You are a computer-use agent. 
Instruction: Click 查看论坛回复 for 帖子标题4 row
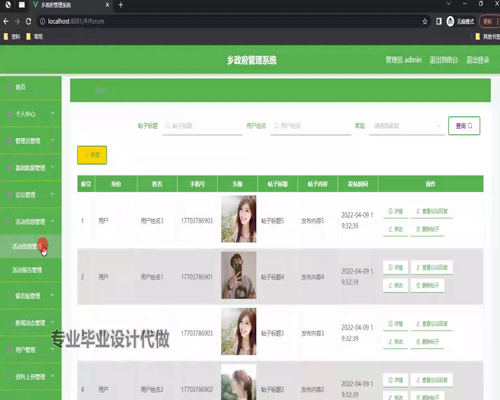432,268
